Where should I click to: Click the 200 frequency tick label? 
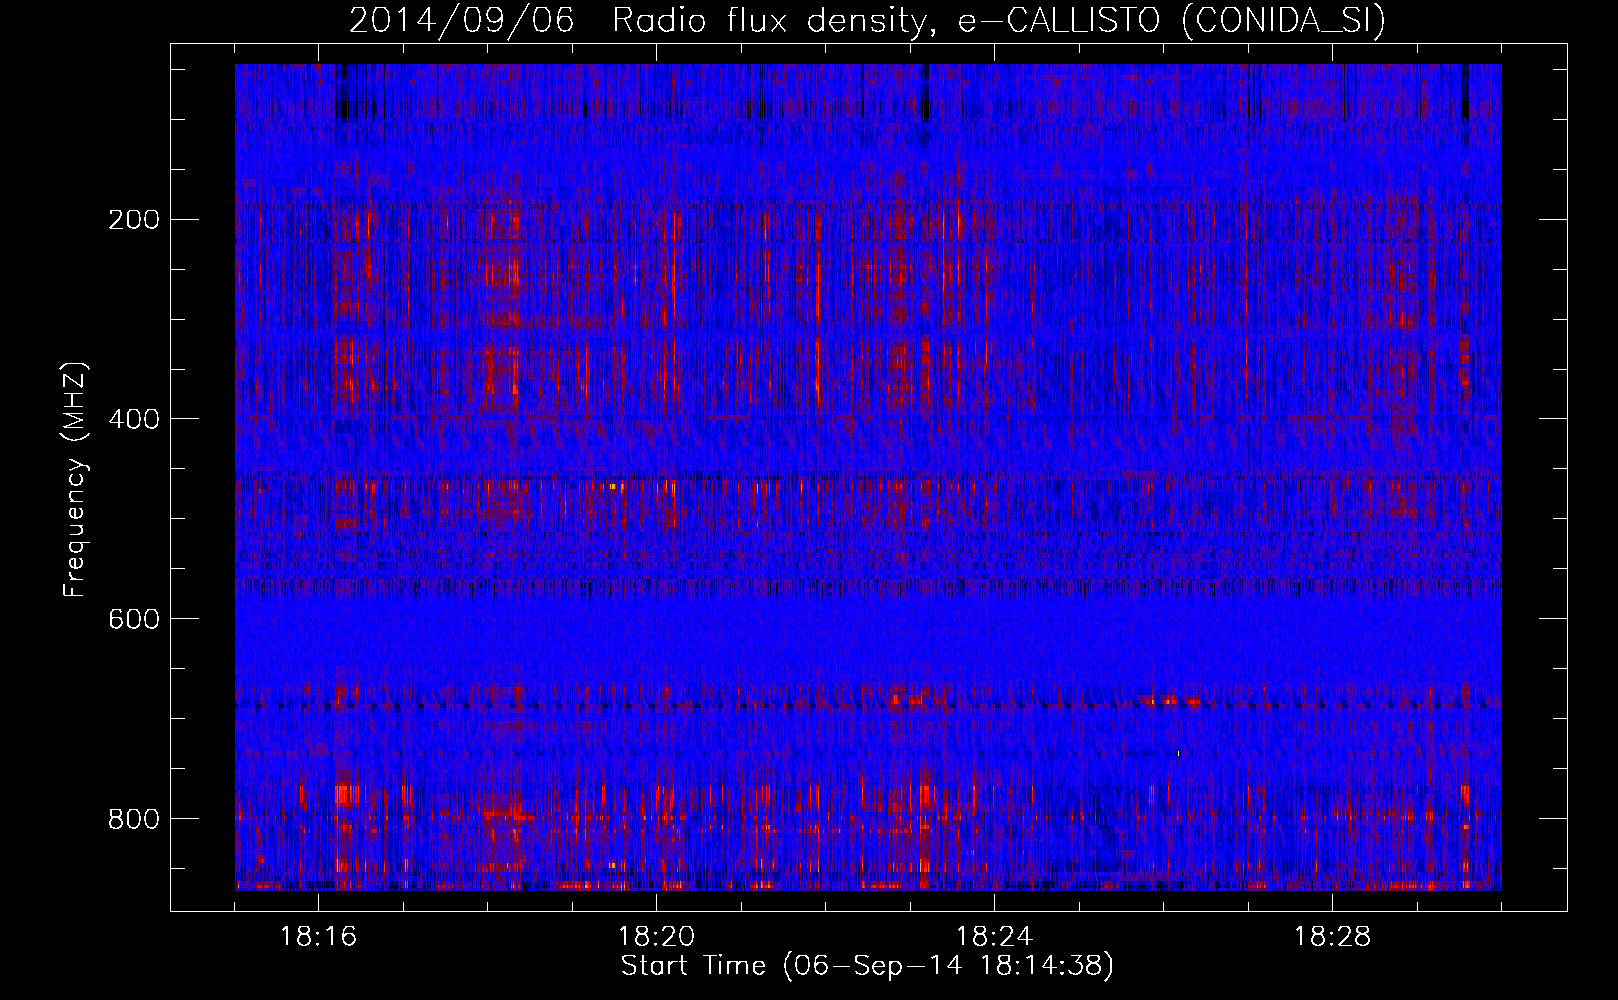click(x=133, y=219)
